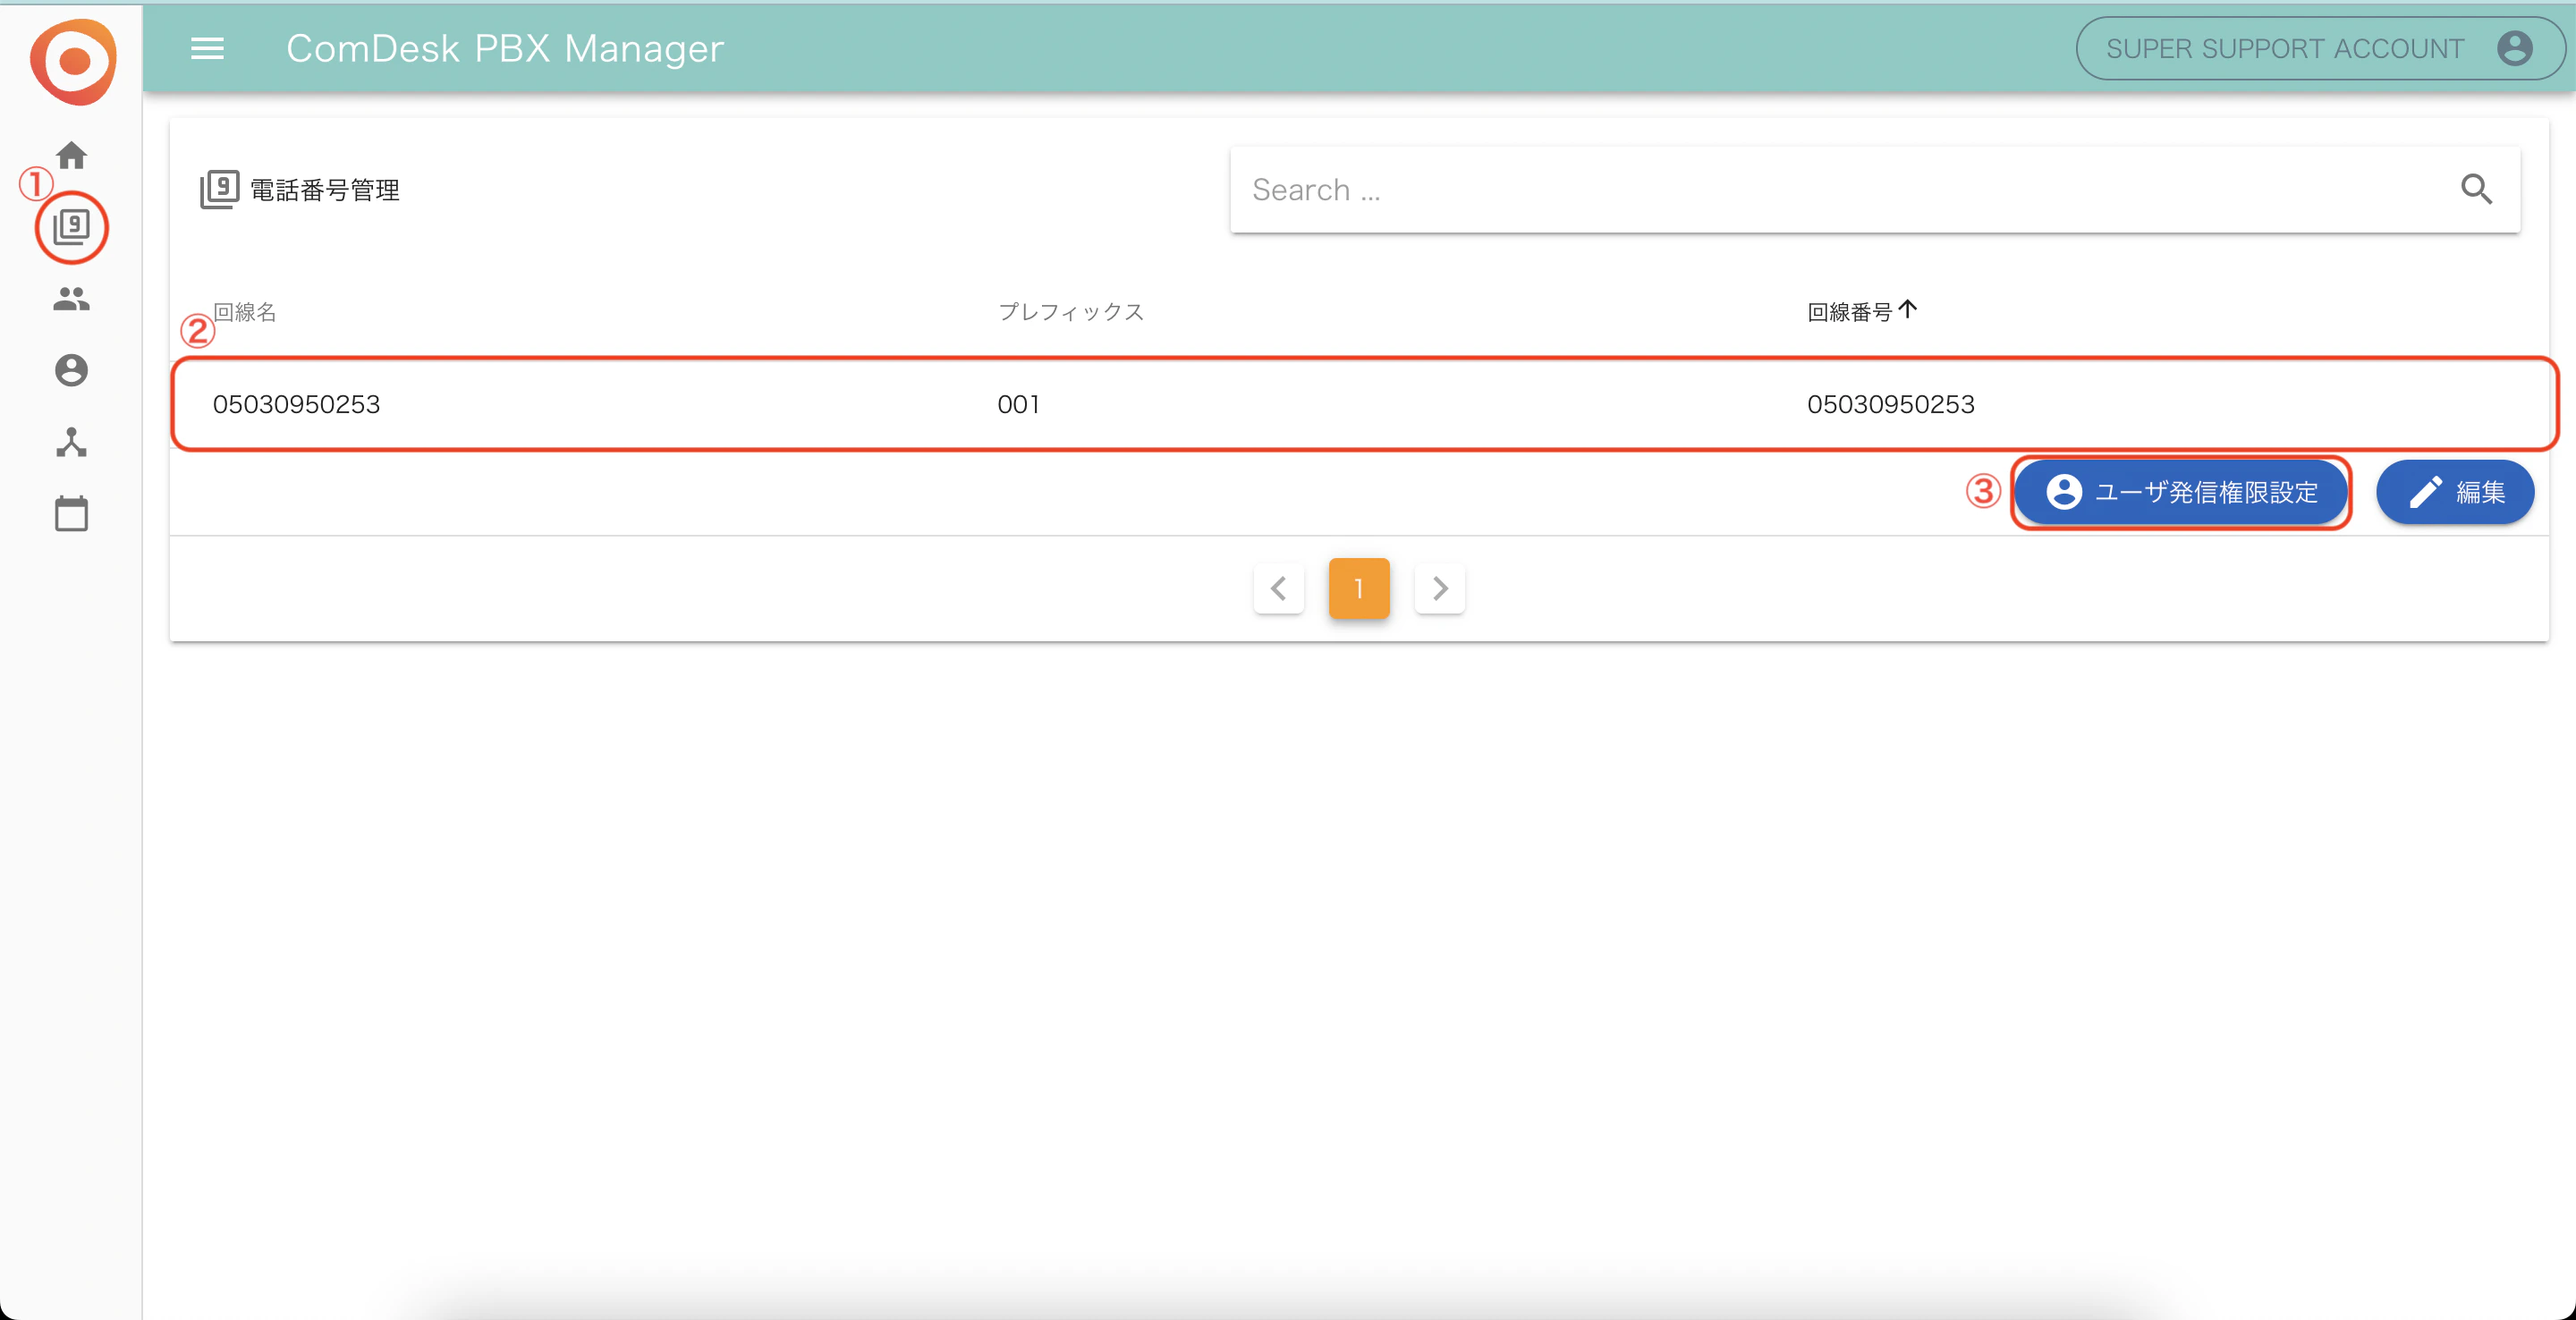This screenshot has width=2576, height=1320.
Task: Open the calendar sidebar icon
Action: pos(71,513)
